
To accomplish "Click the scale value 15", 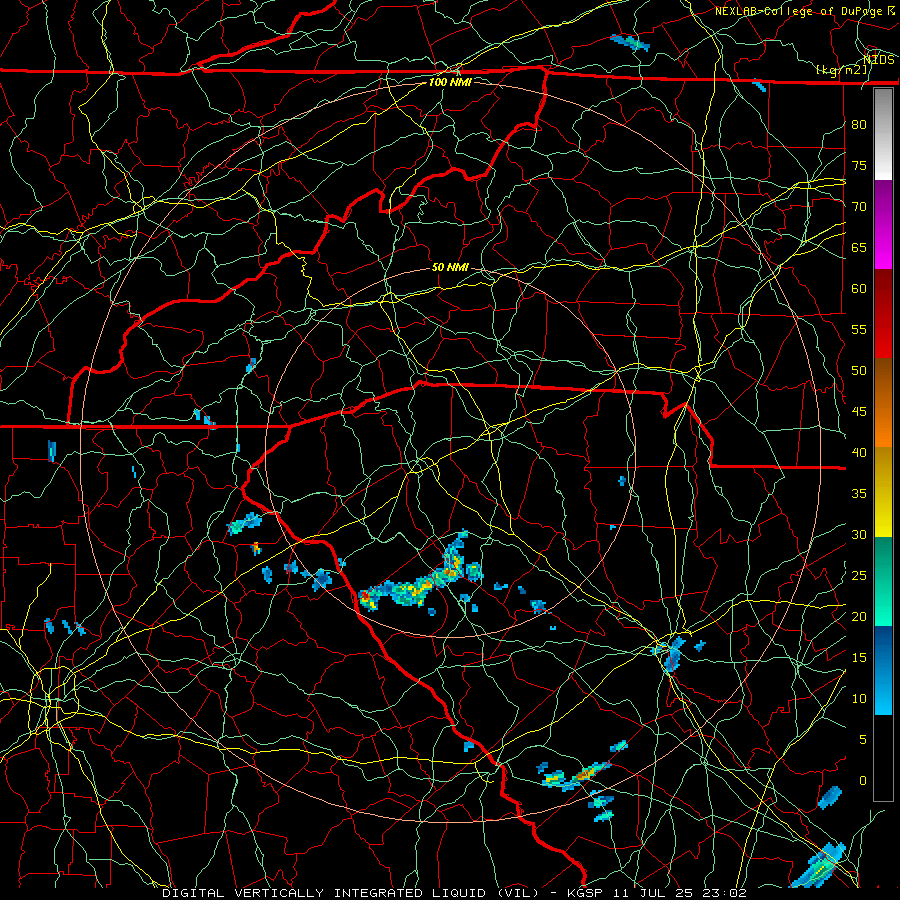I will click(x=859, y=657).
